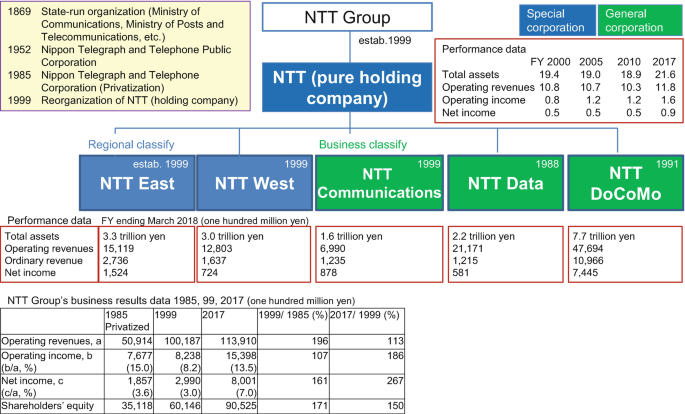This screenshot has width=685, height=414.
Task: Click NTT Communications' "1.6 trillion yen"
Action: [351, 236]
